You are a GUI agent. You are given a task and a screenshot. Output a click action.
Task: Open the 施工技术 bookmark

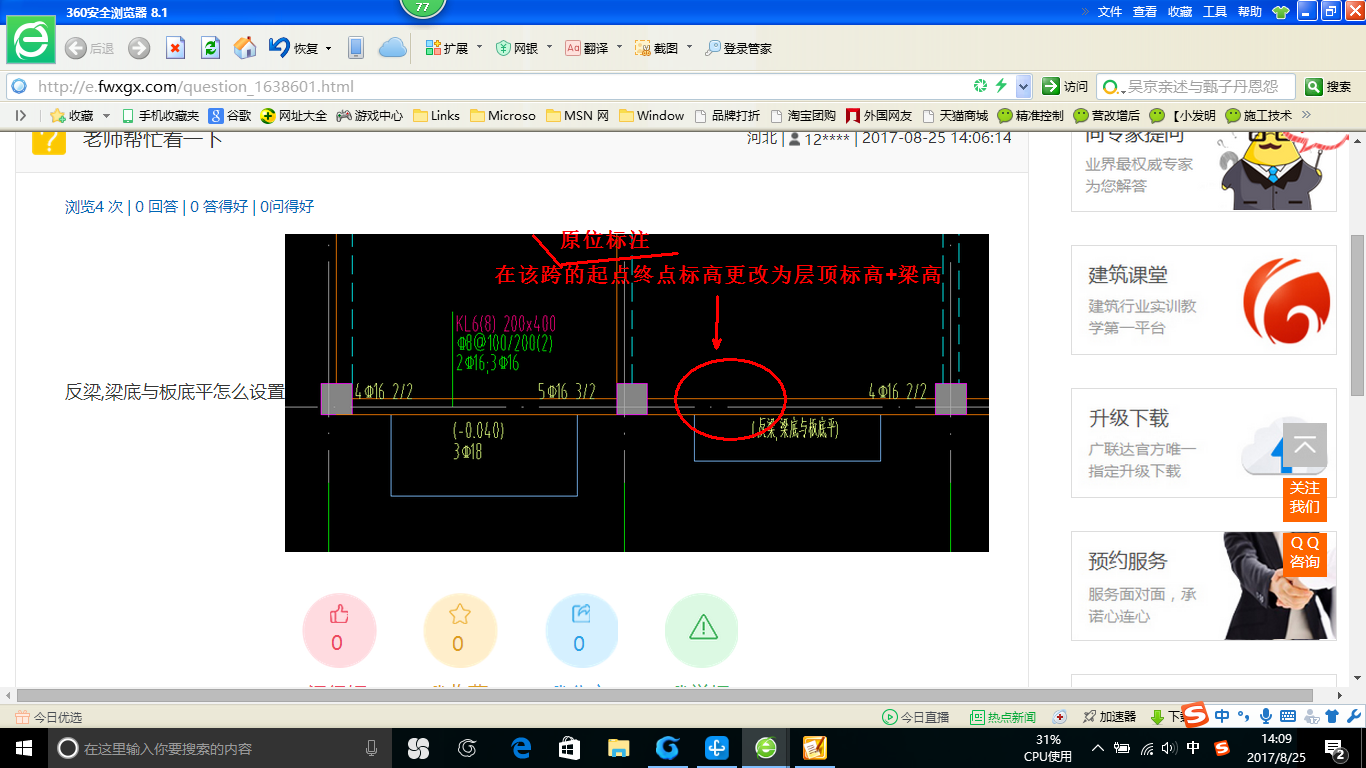[1259, 116]
